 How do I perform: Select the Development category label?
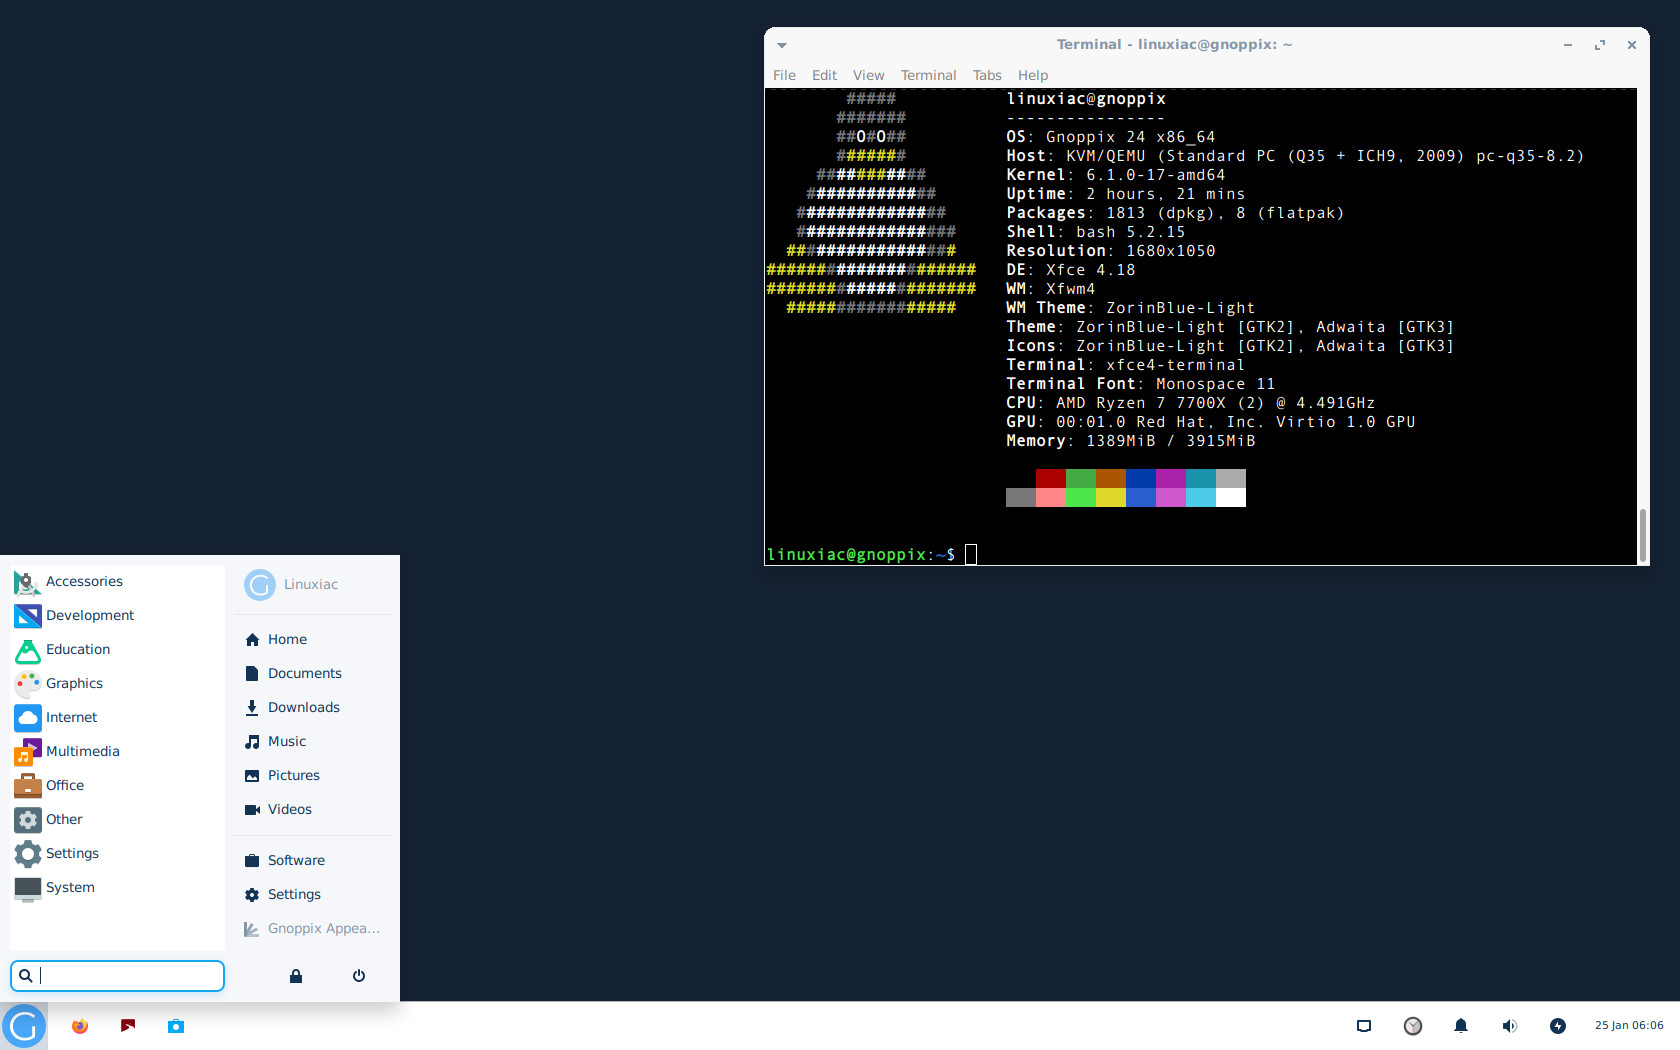[90, 616]
